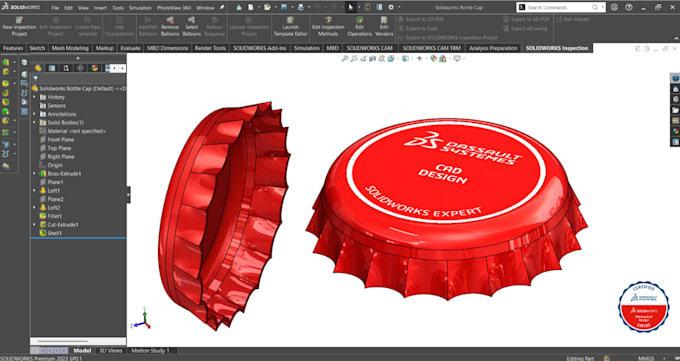The image size is (680, 361).
Task: Expand the History tree node
Action: point(35,97)
